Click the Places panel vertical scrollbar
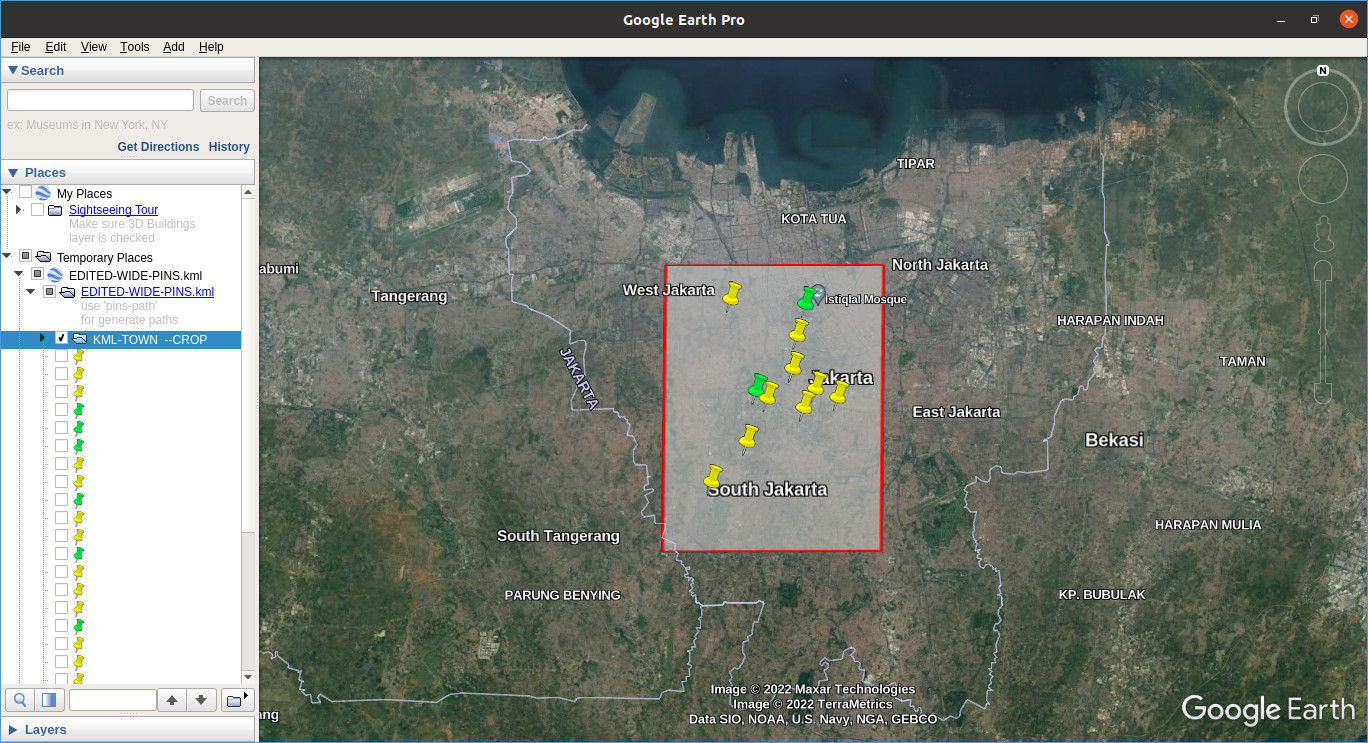 (x=248, y=365)
